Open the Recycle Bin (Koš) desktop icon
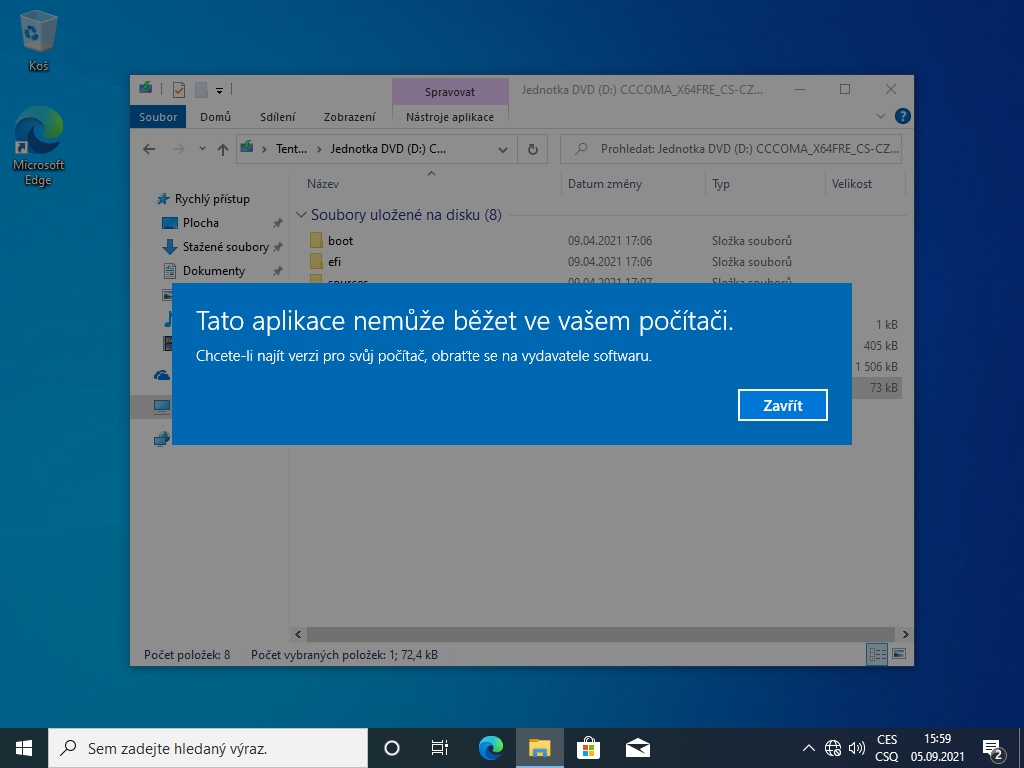The image size is (1024, 768). (38, 40)
